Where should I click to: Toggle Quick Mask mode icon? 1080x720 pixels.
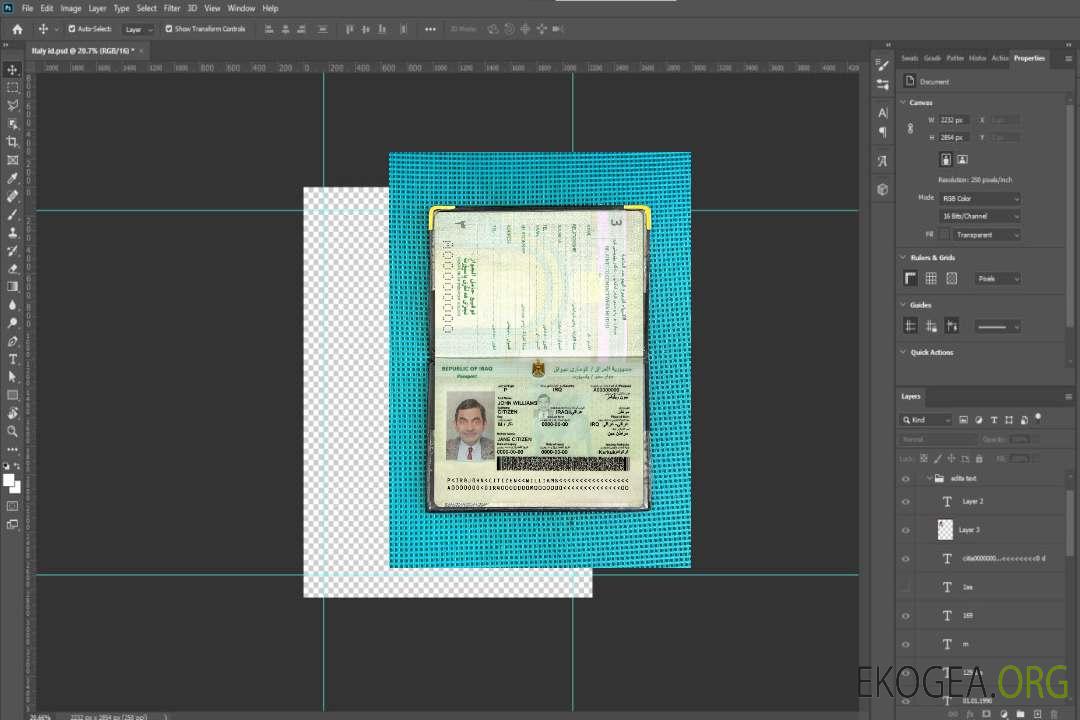[x=12, y=506]
